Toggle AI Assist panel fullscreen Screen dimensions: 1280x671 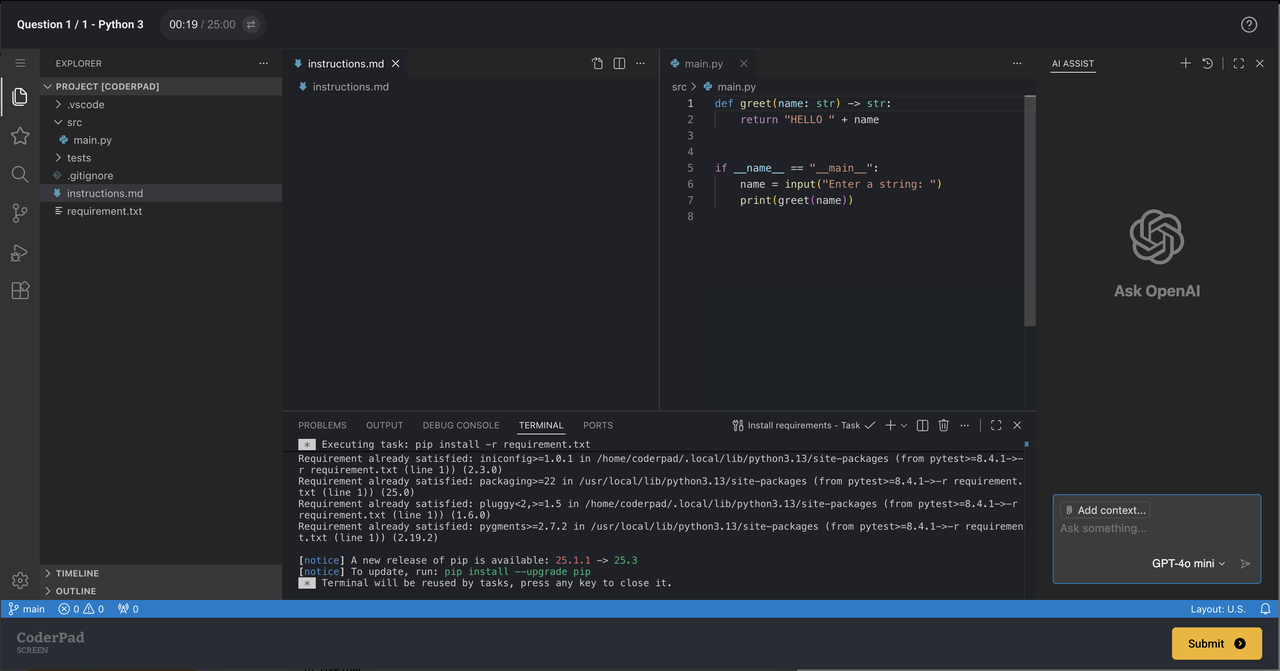(x=1238, y=63)
